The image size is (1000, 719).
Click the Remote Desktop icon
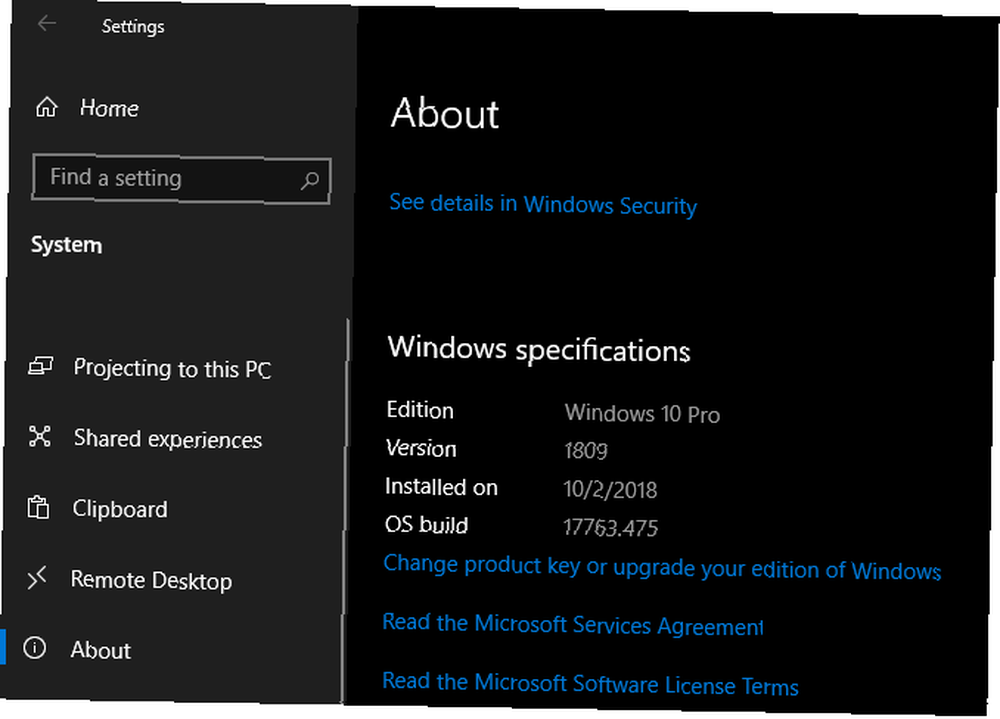(37, 577)
